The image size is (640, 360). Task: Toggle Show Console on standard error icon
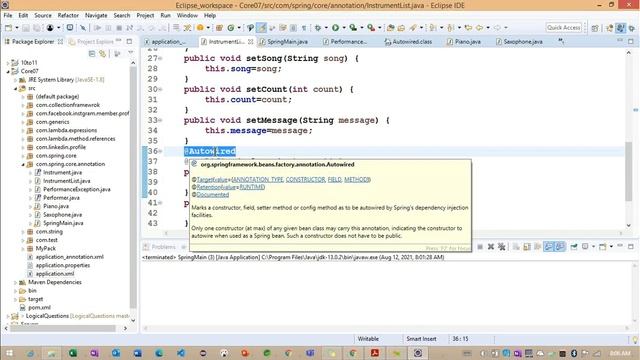pos(560,247)
